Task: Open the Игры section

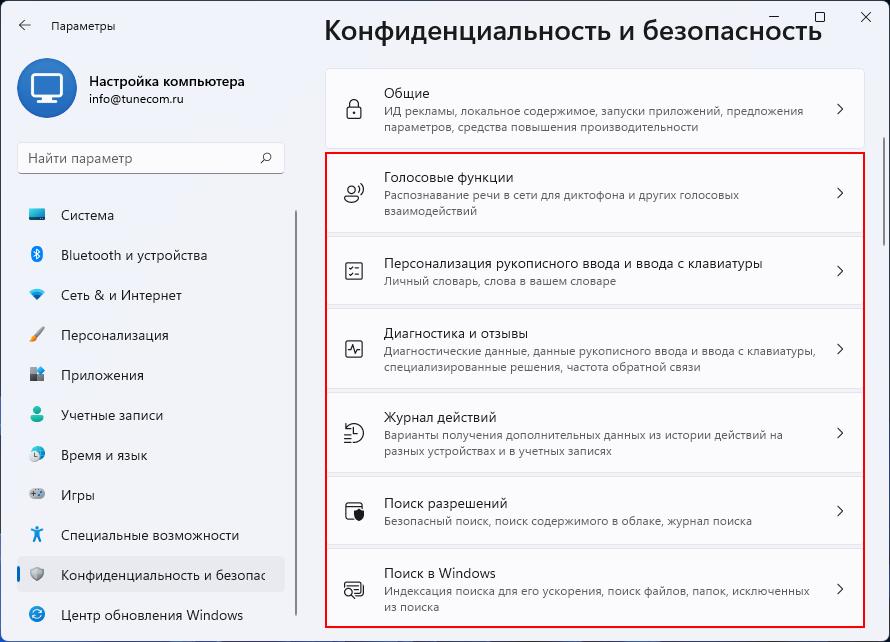Action: click(151, 495)
